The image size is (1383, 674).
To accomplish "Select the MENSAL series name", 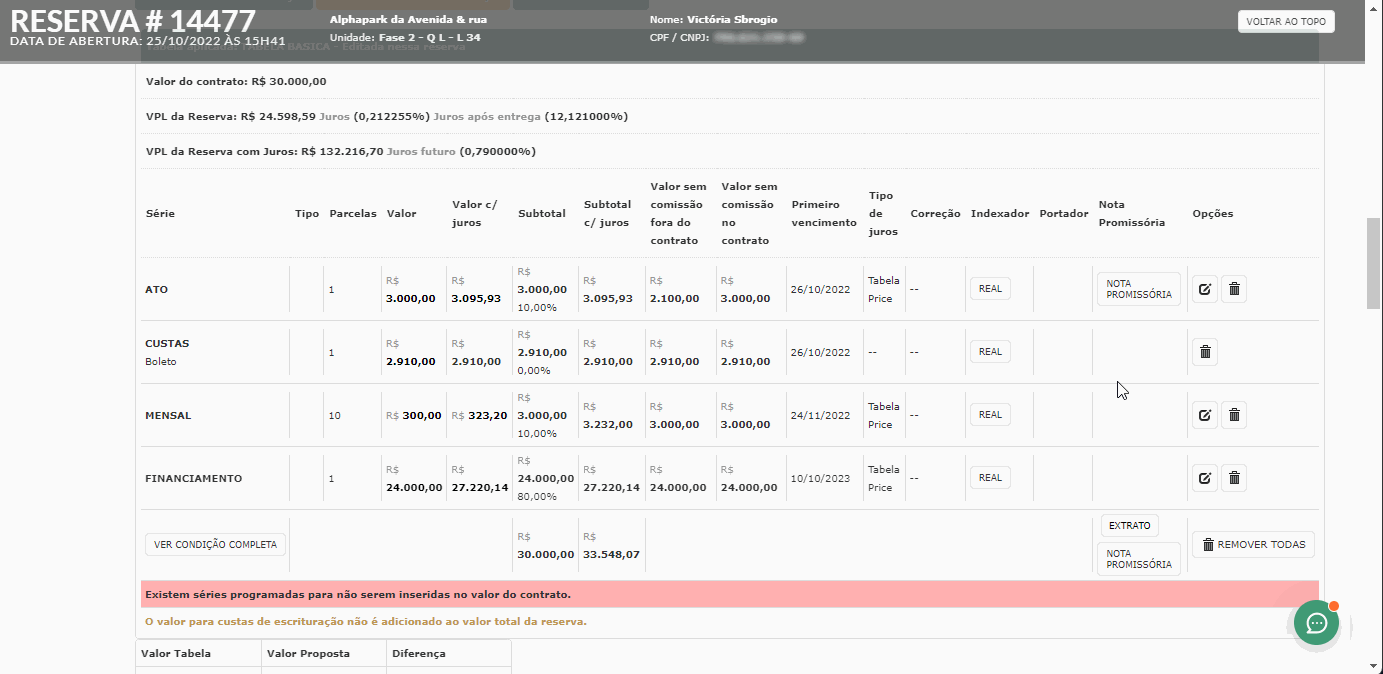I will point(168,415).
